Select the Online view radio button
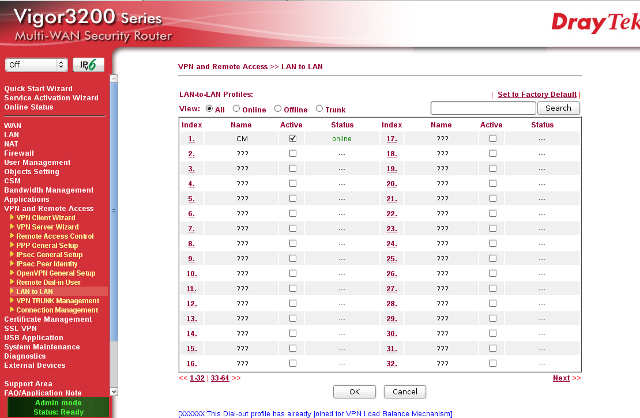640x418 pixels. pyautogui.click(x=236, y=109)
